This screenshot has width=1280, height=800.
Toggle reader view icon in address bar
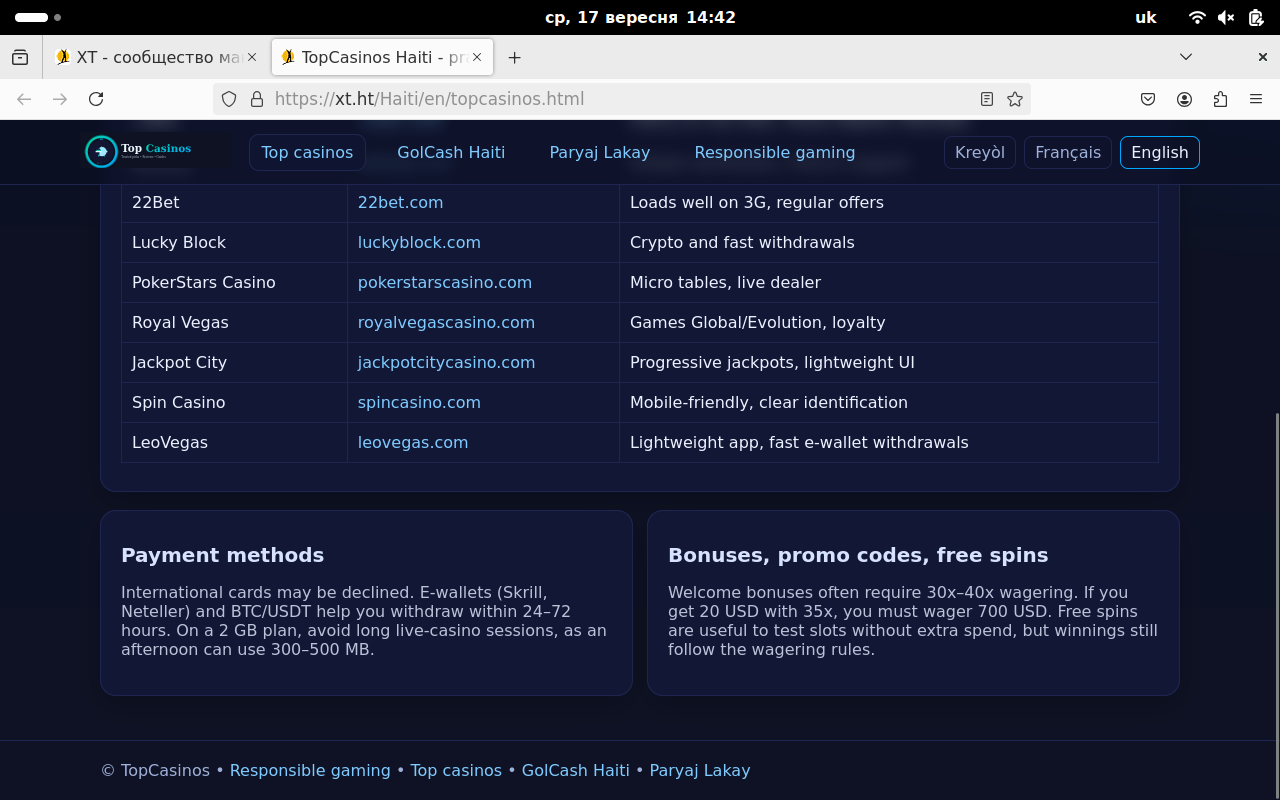pos(987,99)
